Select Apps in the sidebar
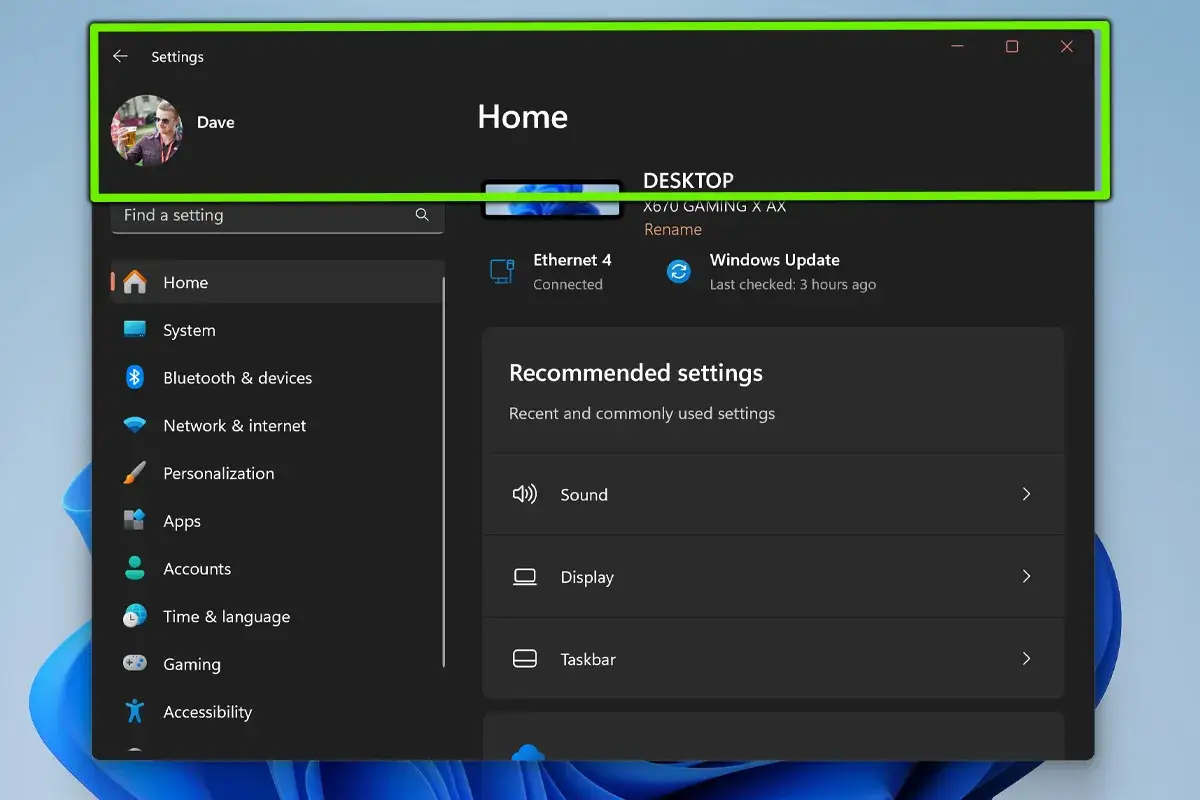This screenshot has width=1200, height=800. click(277, 521)
